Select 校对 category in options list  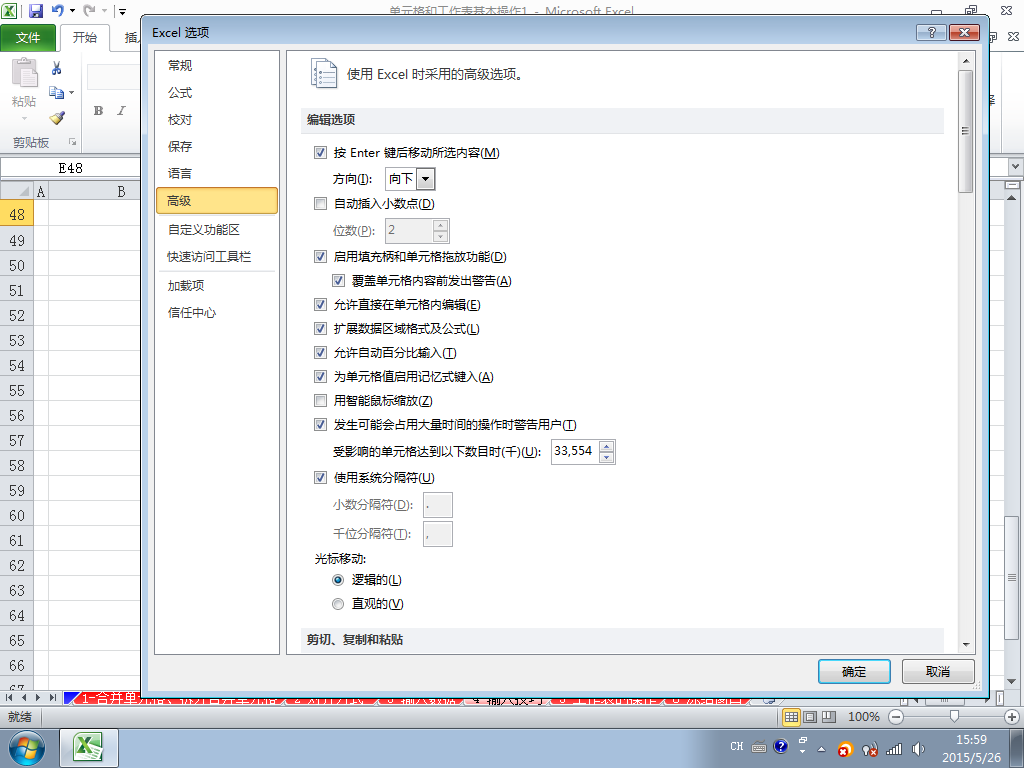click(217, 120)
